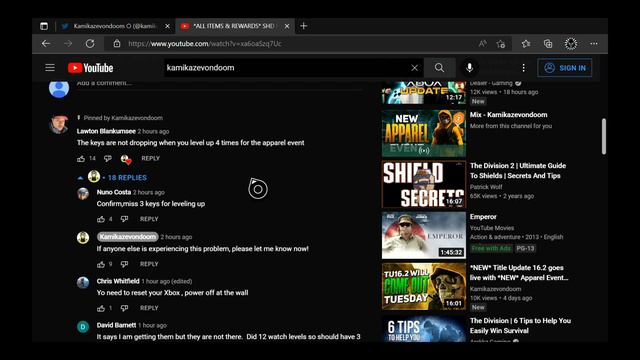Open the 6 Tips to Help You thumbnail

[x=424, y=329]
